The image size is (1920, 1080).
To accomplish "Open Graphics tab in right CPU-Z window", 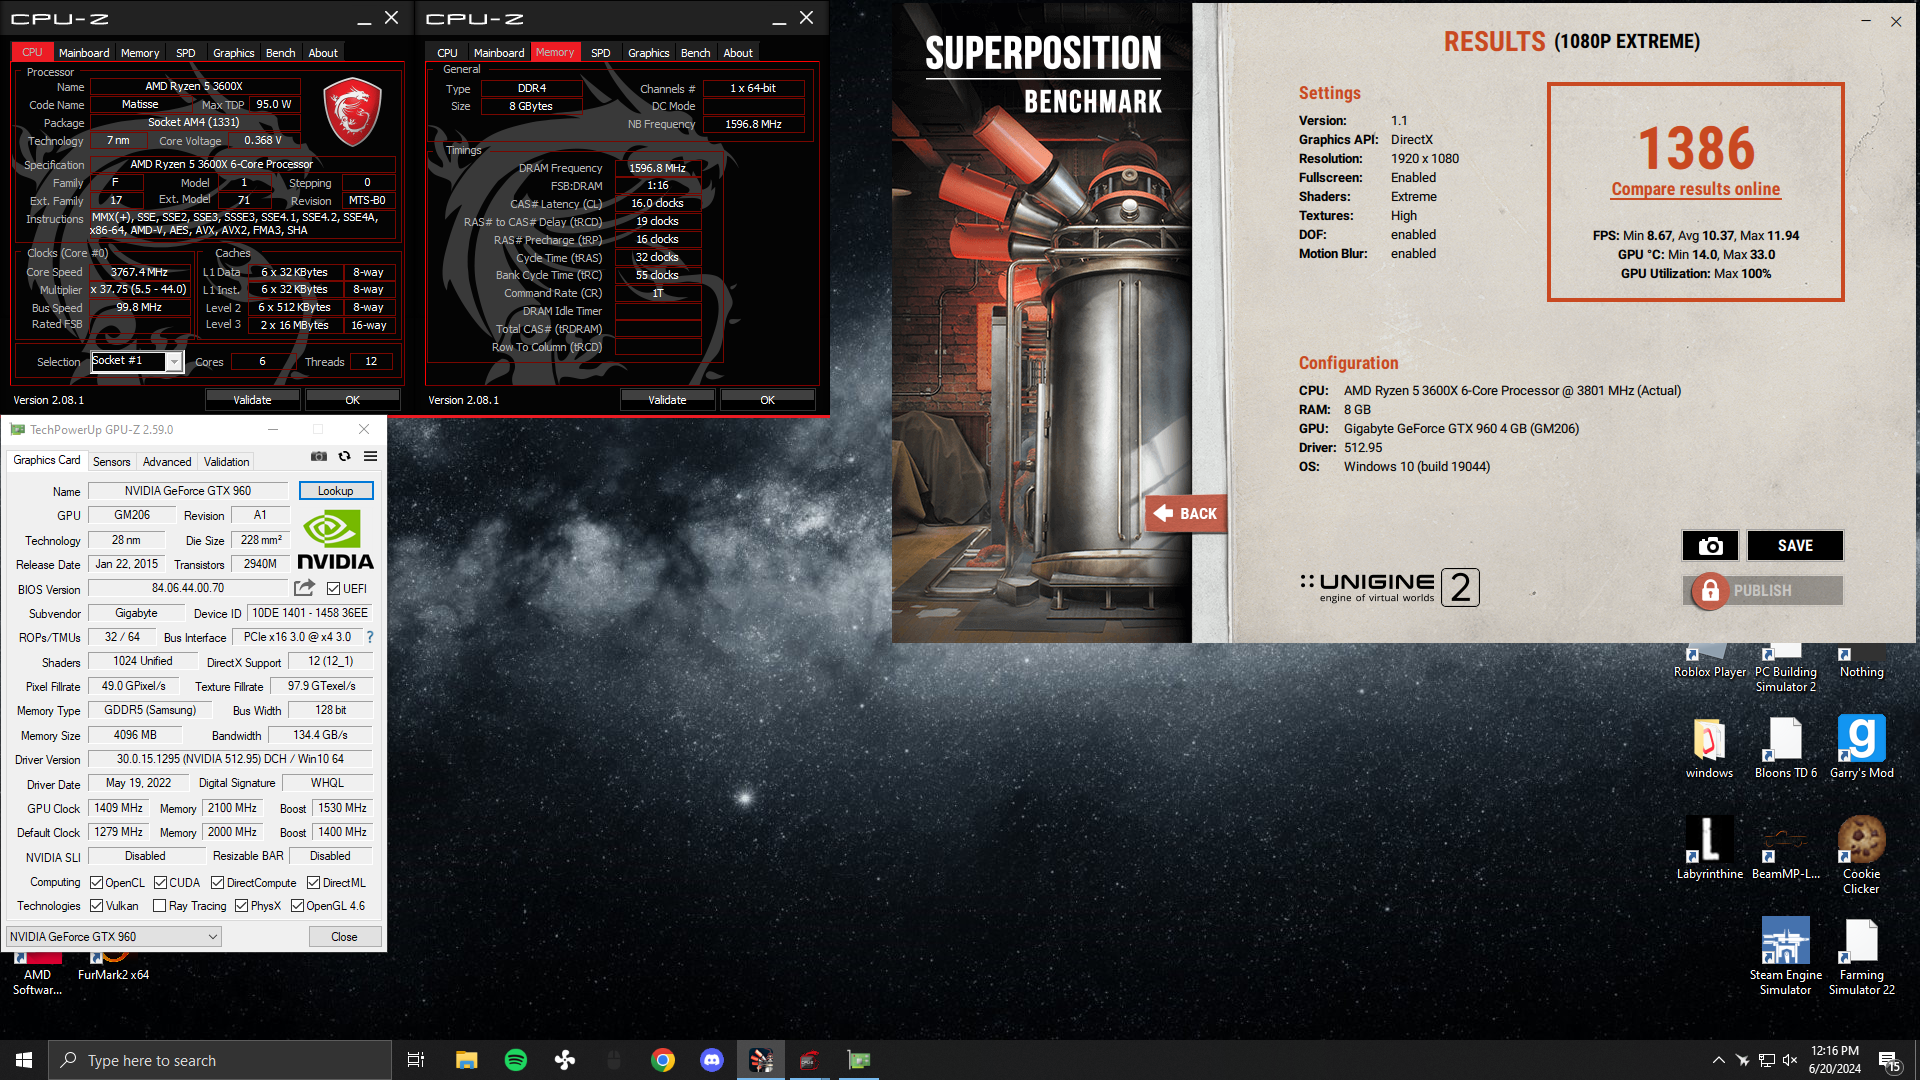I will click(x=648, y=53).
